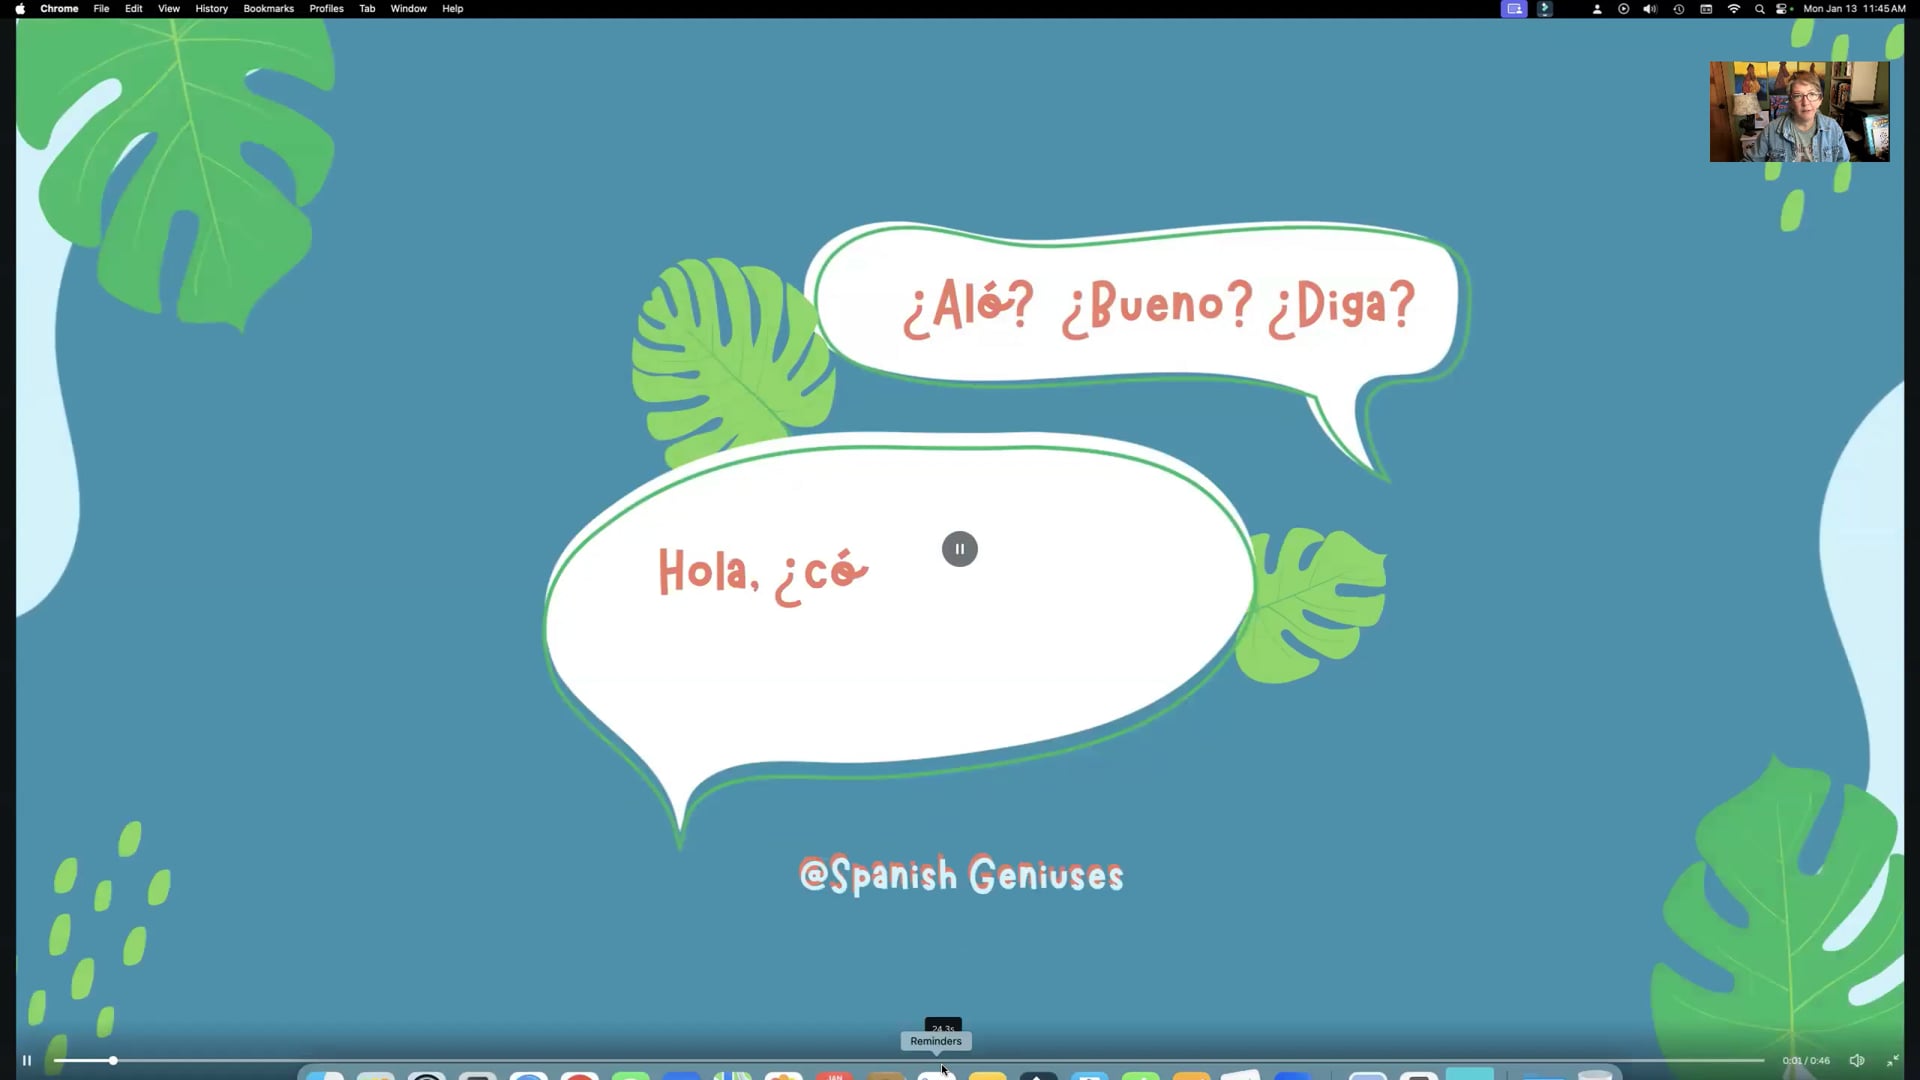Viewport: 1920px width, 1080px height.
Task: Click the video progress slider handle
Action: click(113, 1061)
